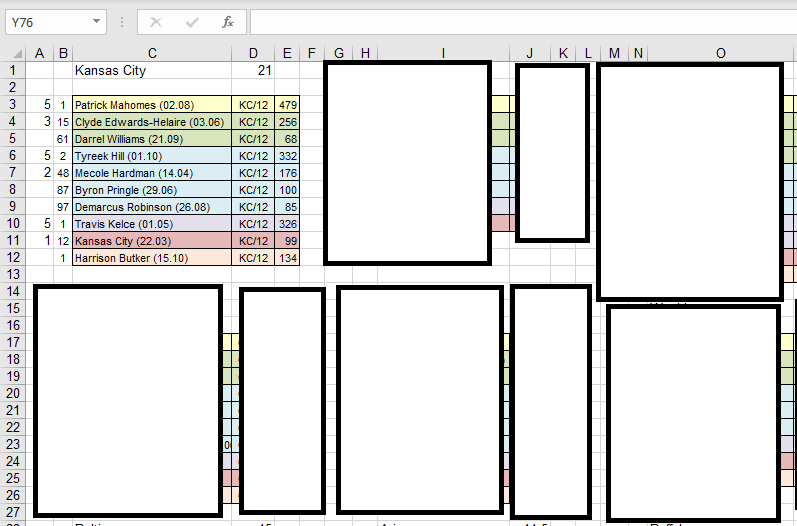
Task: Select row 13 header
Action: pos(13,274)
